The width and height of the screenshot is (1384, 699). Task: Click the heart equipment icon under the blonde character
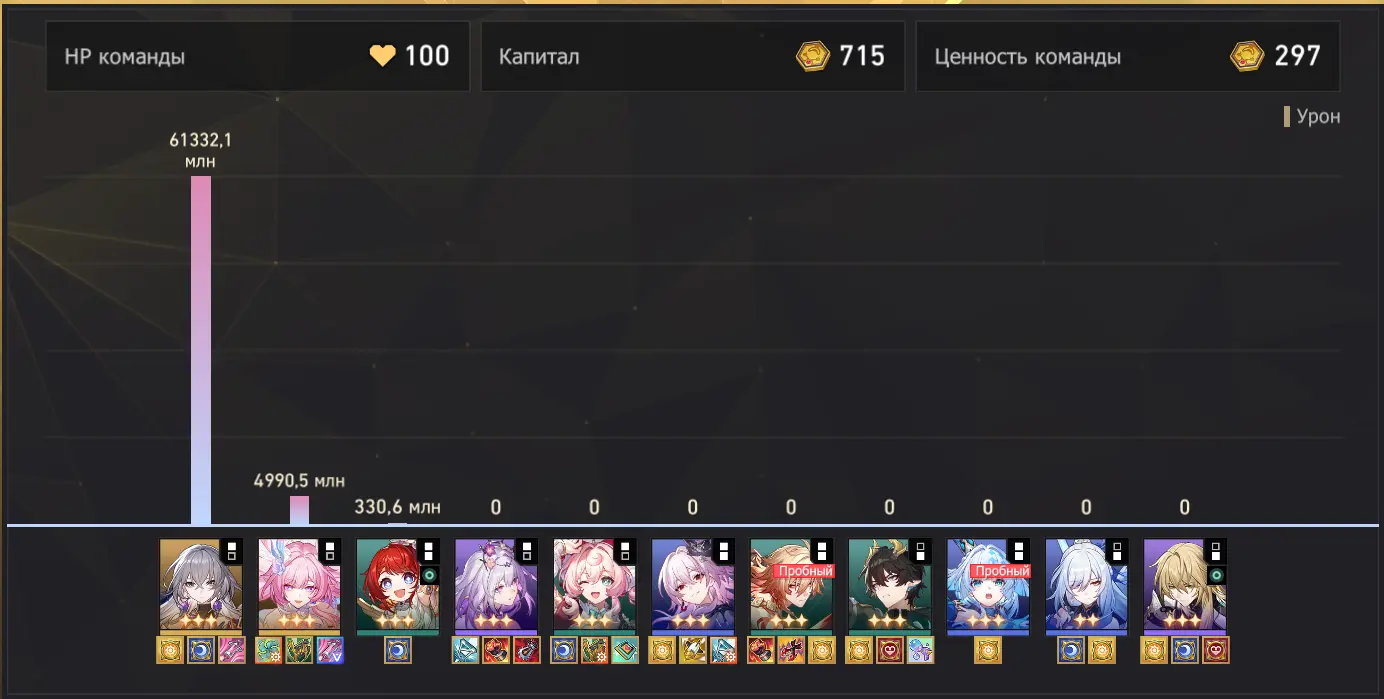tap(1216, 650)
